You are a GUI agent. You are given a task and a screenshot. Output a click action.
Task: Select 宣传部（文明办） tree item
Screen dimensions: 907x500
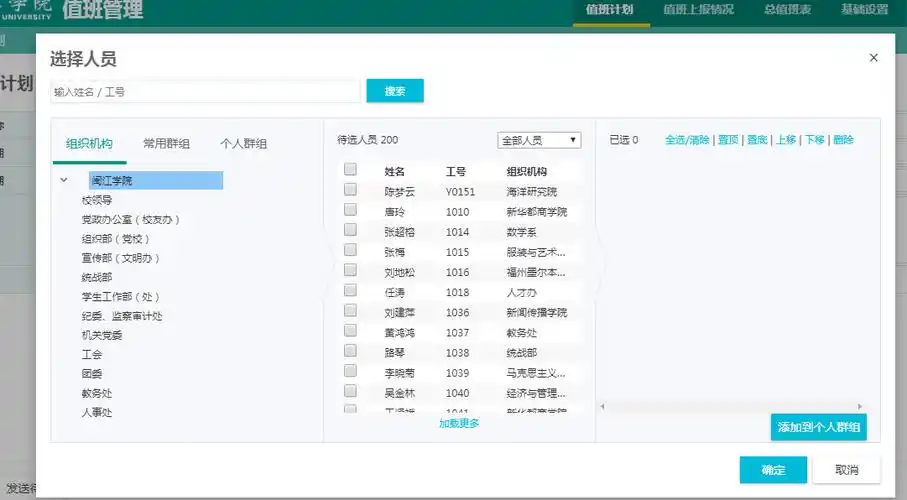pos(120,258)
